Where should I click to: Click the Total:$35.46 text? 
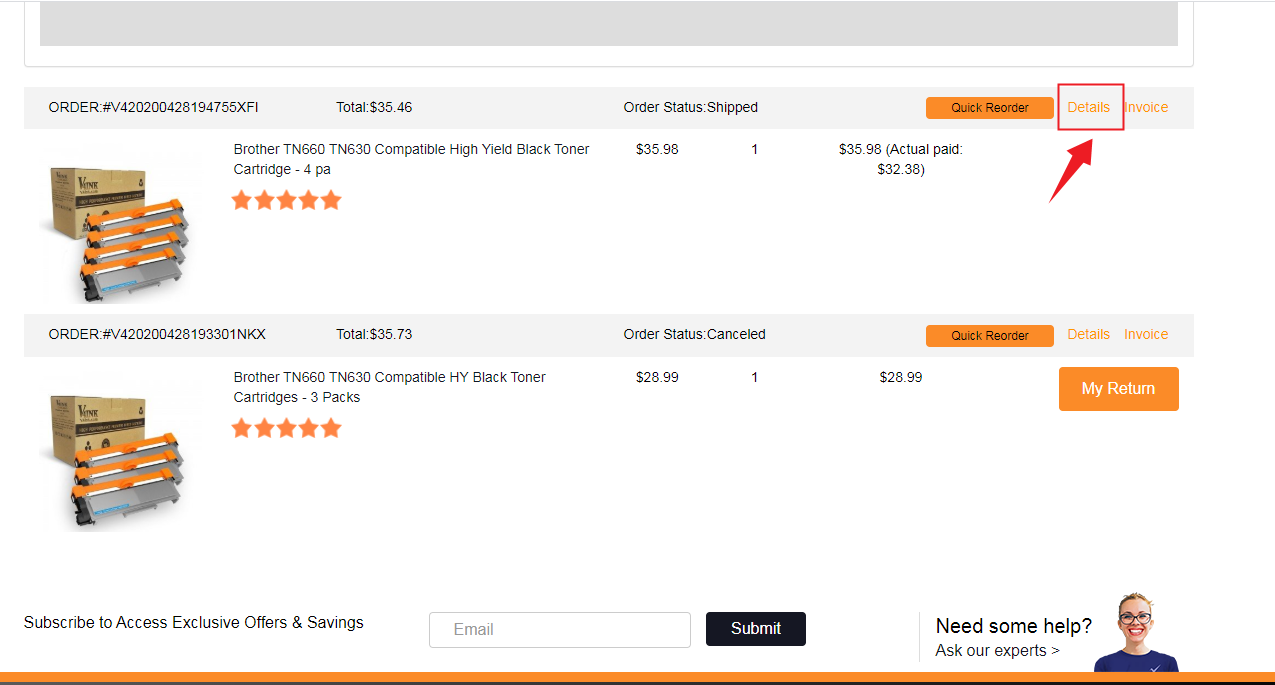tap(374, 107)
